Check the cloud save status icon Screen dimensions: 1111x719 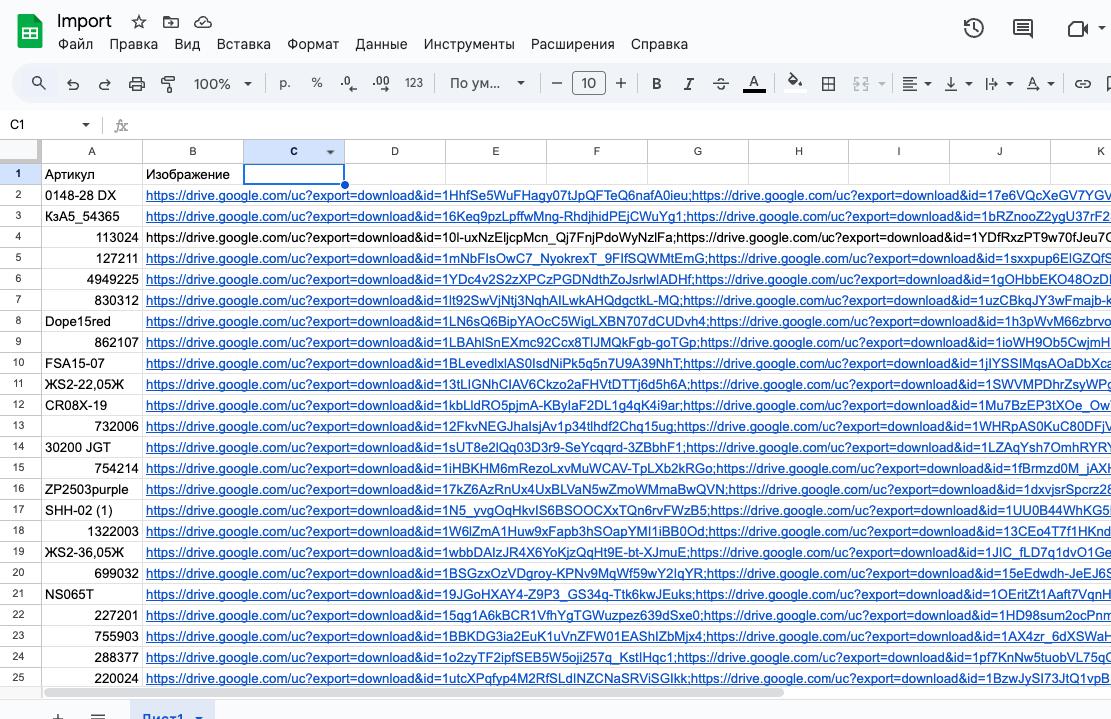coord(203,22)
